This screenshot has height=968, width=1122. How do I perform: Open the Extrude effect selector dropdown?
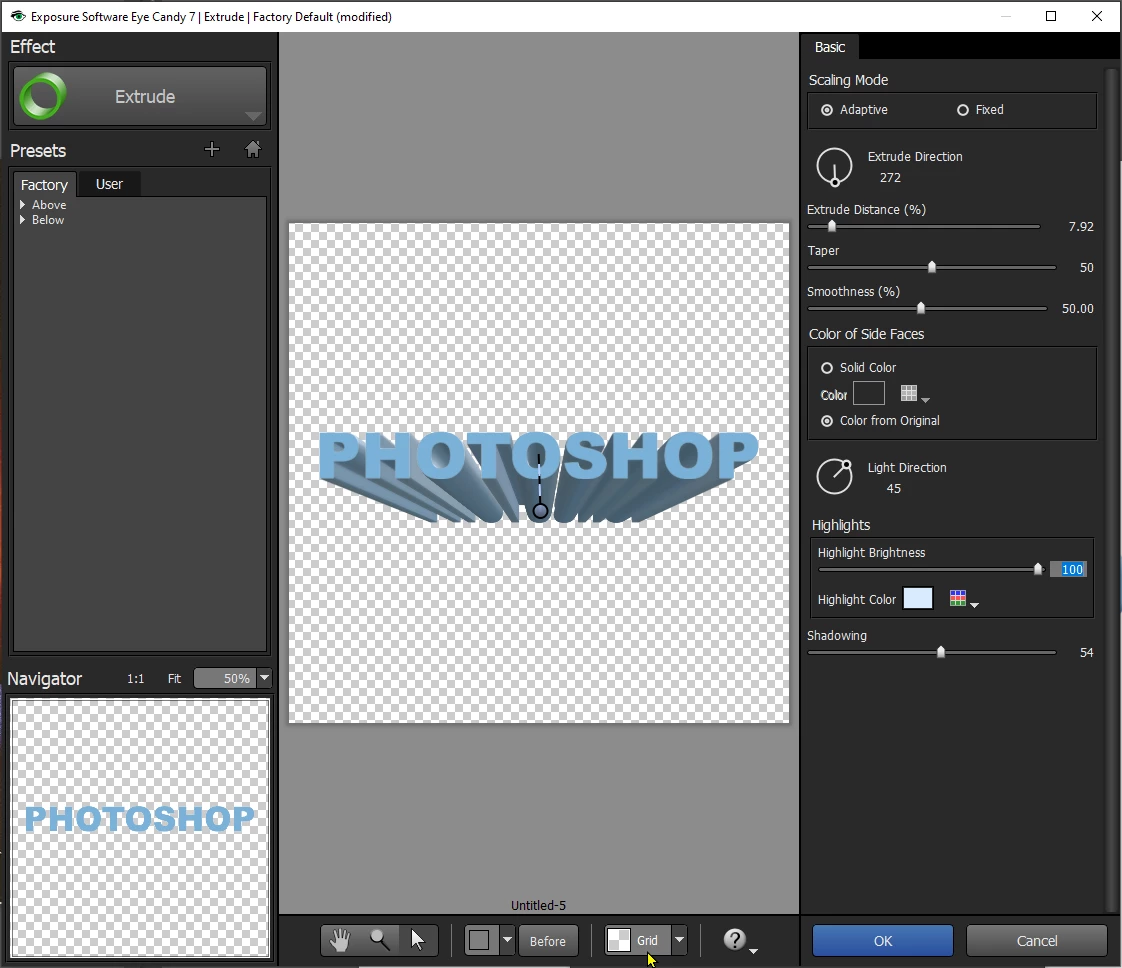139,97
